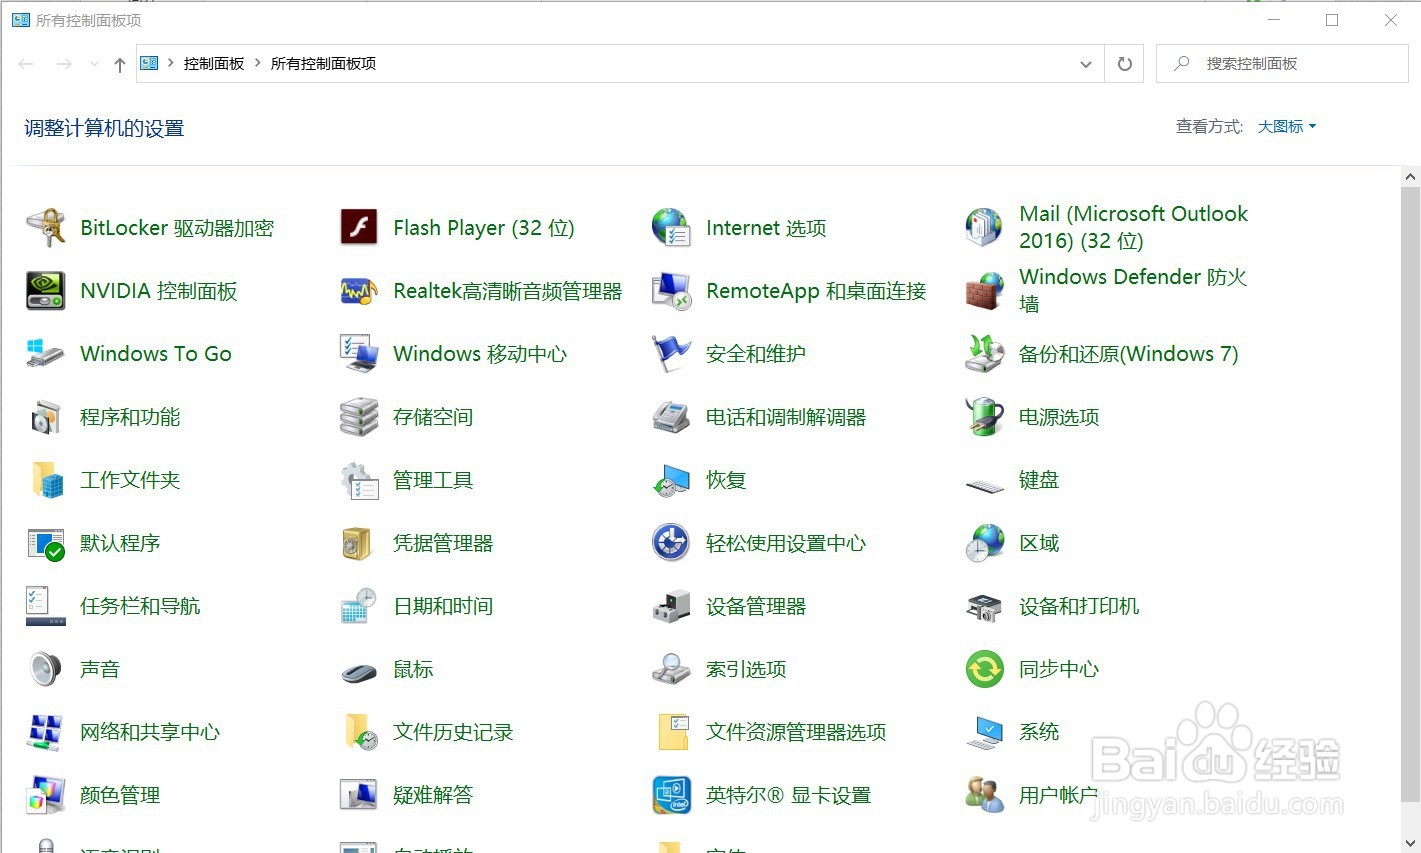Open the 安全和维护 flag icon
Screen dimensions: 1421x853
click(x=672, y=354)
